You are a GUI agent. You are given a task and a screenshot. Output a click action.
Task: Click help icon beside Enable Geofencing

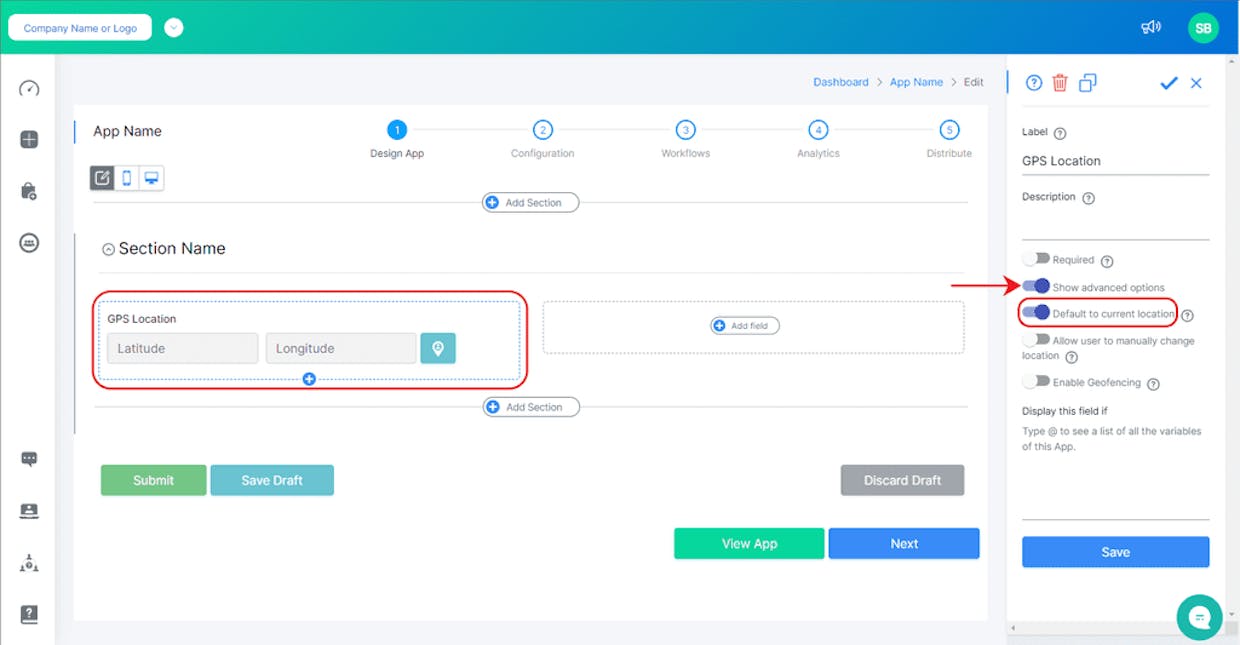pos(1153,384)
